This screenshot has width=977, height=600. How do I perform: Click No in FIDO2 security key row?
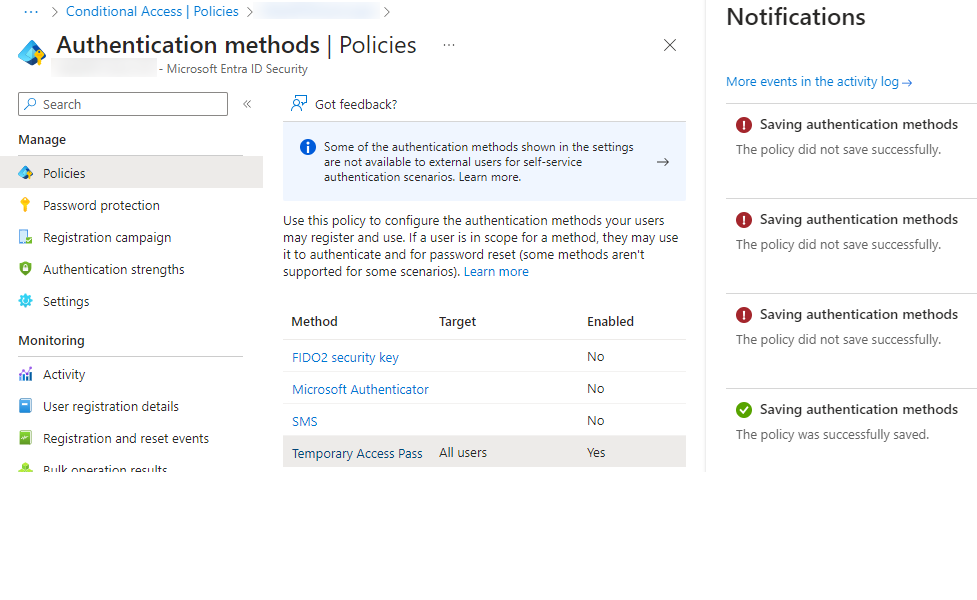pyautogui.click(x=595, y=356)
